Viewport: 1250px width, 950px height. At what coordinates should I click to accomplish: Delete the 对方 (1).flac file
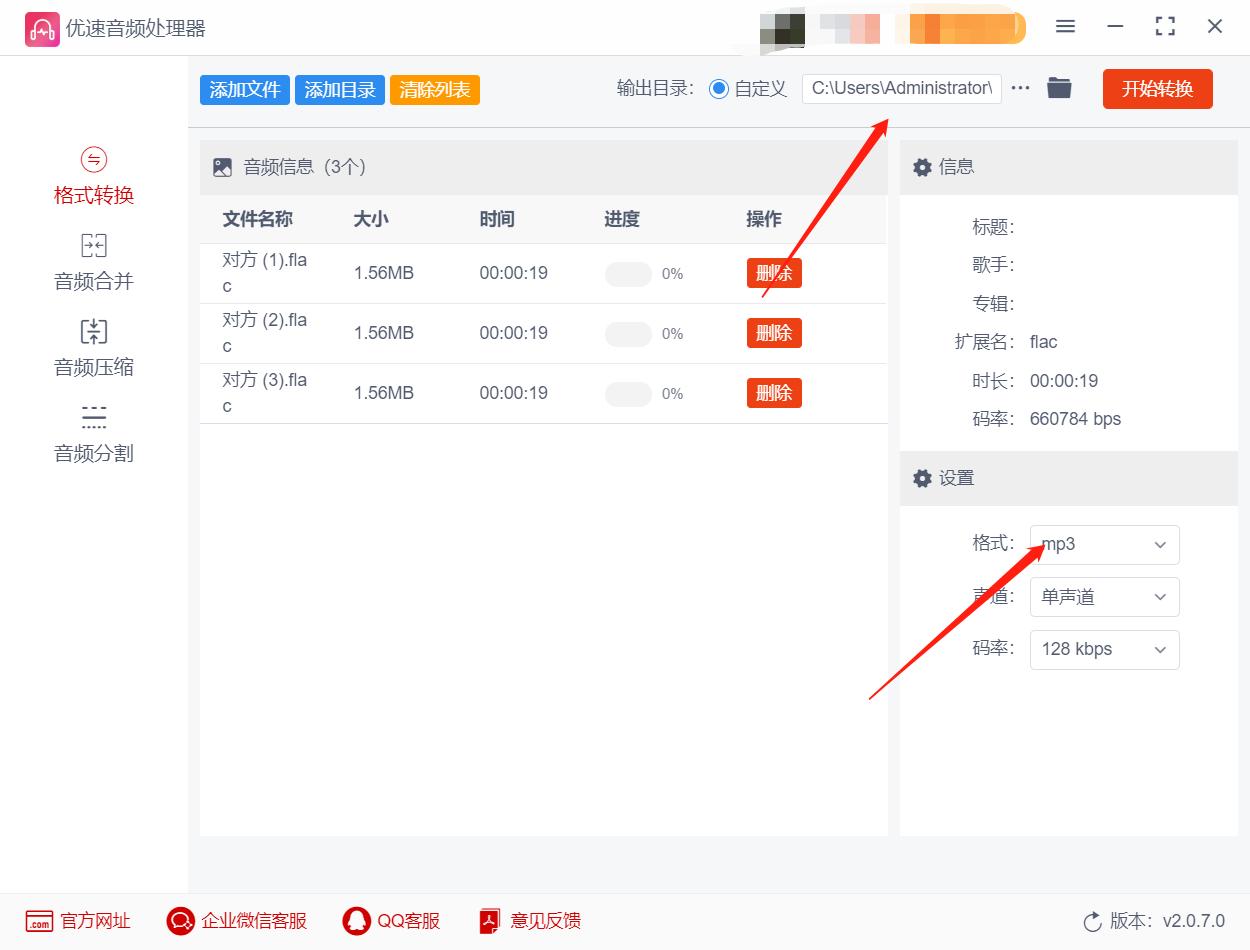773,272
